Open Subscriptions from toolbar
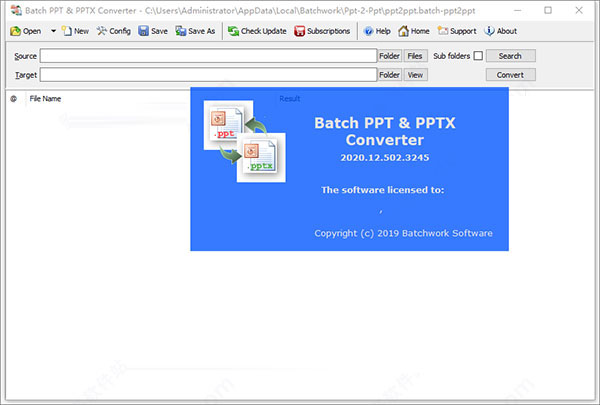 pyautogui.click(x=322, y=31)
